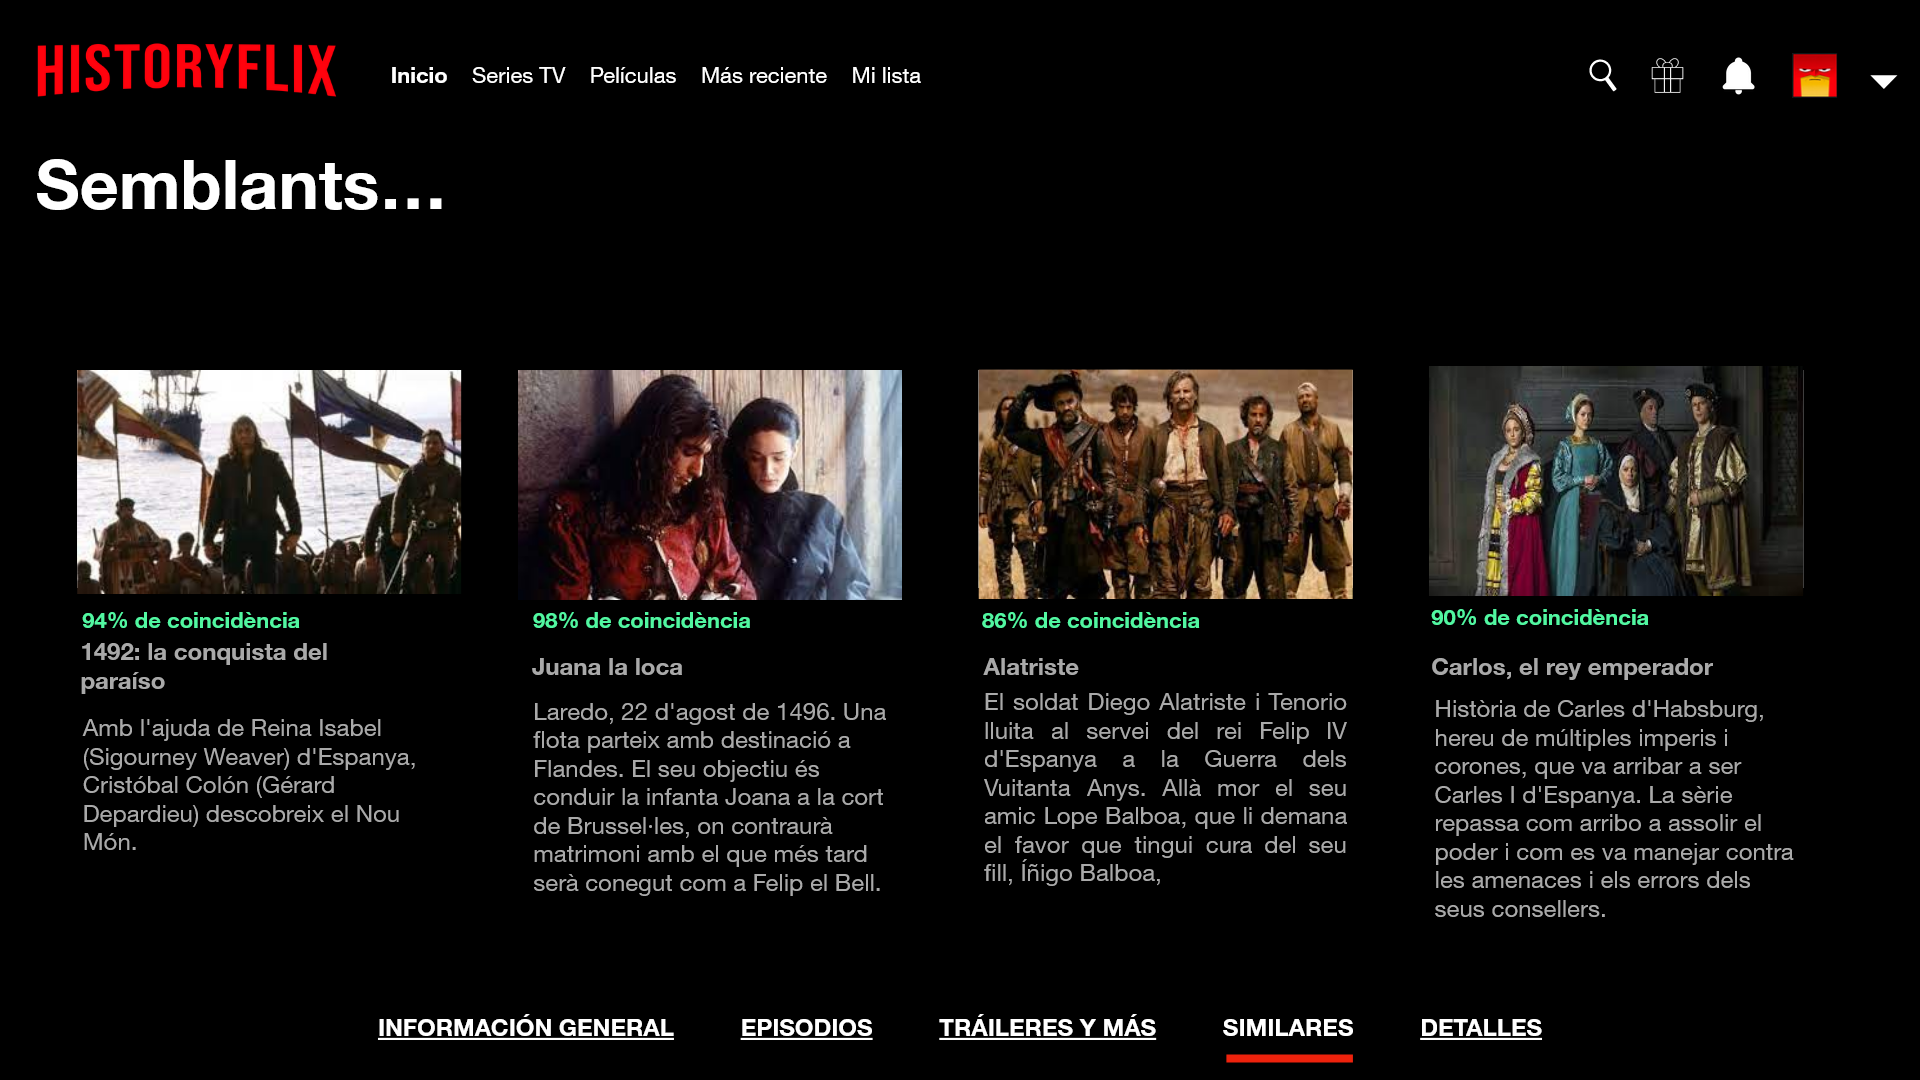Image resolution: width=1920 pixels, height=1080 pixels.
Task: Open the Juana la loca thumbnail
Action: click(x=709, y=485)
